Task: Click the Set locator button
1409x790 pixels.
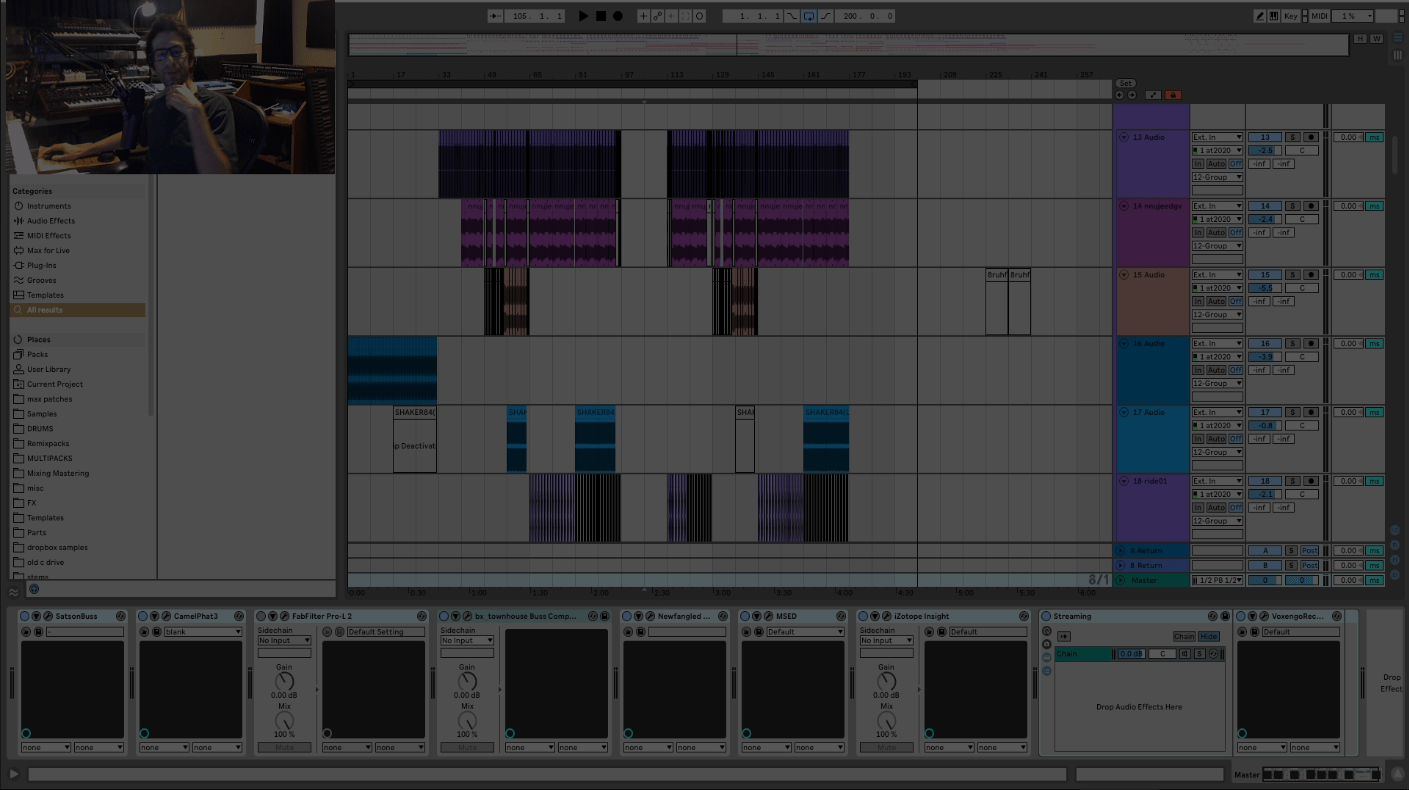Action: [x=1126, y=84]
